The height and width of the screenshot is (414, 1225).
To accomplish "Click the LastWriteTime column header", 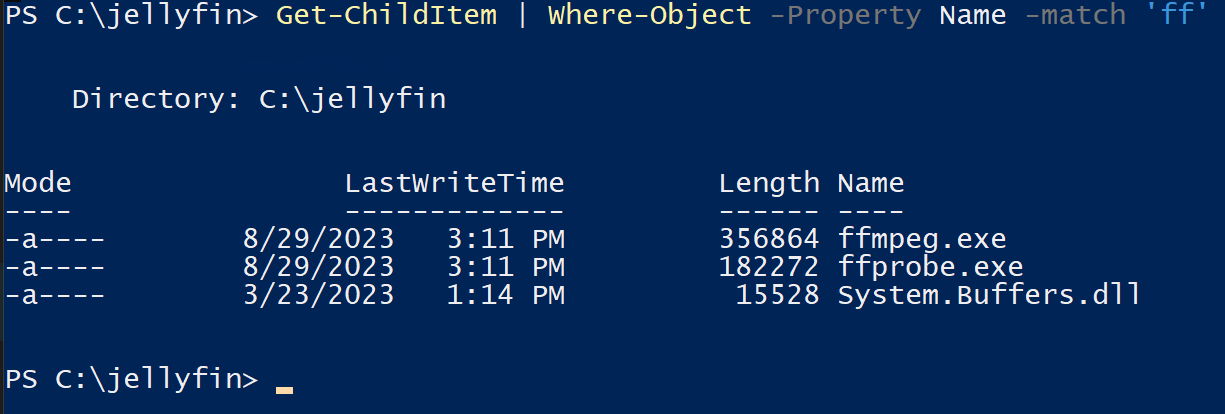I will coord(454,184).
